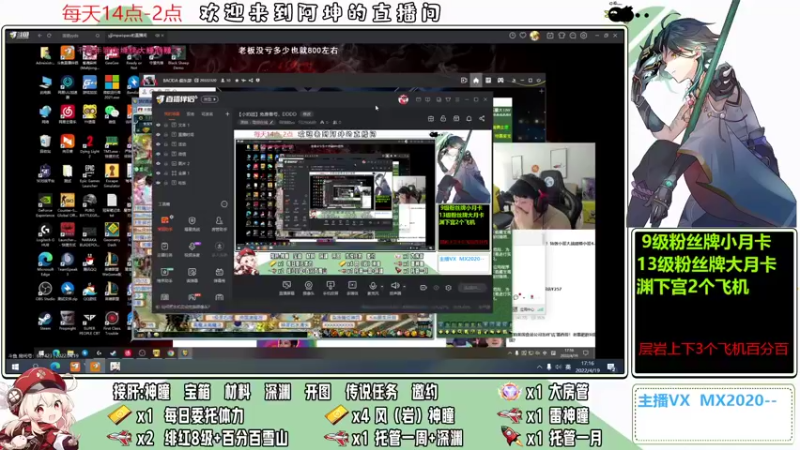Click the browser back arrow
This screenshot has width=800, height=450.
[40, 36]
